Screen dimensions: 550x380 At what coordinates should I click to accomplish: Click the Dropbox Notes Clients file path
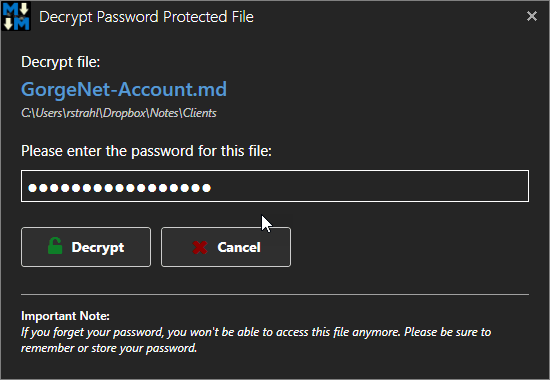tap(119, 113)
